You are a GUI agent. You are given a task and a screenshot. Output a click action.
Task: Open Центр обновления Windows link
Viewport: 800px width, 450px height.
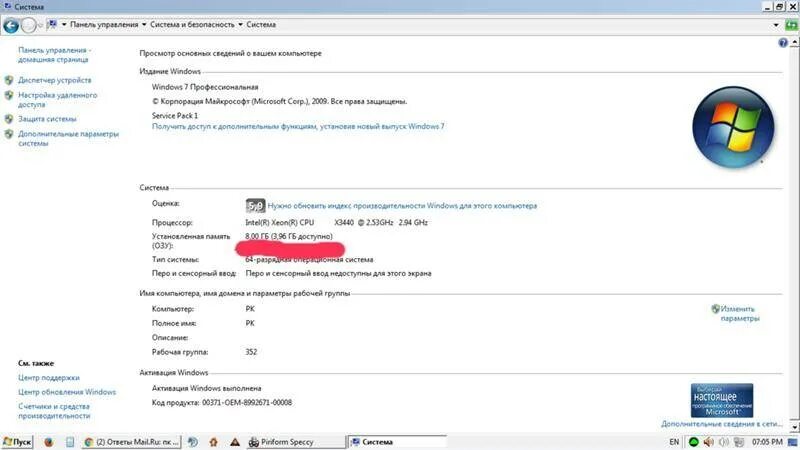[67, 392]
